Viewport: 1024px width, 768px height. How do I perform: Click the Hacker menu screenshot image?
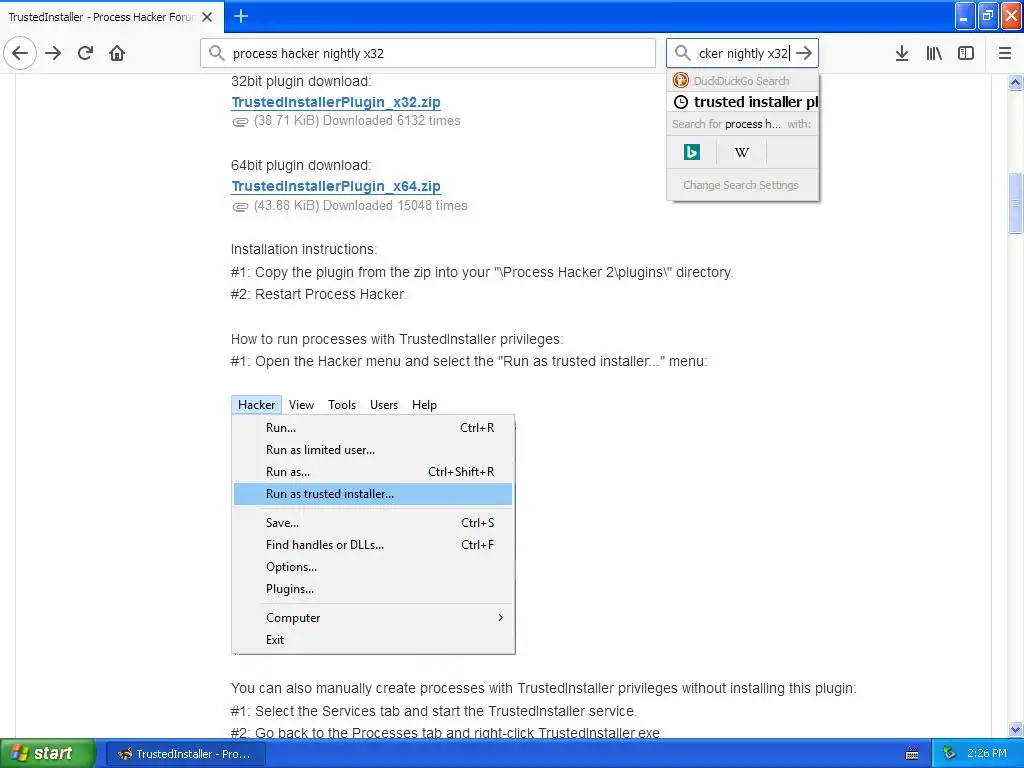[373, 524]
